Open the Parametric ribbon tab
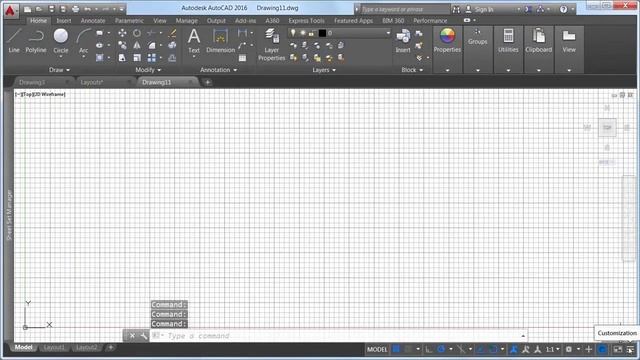 [129, 20]
